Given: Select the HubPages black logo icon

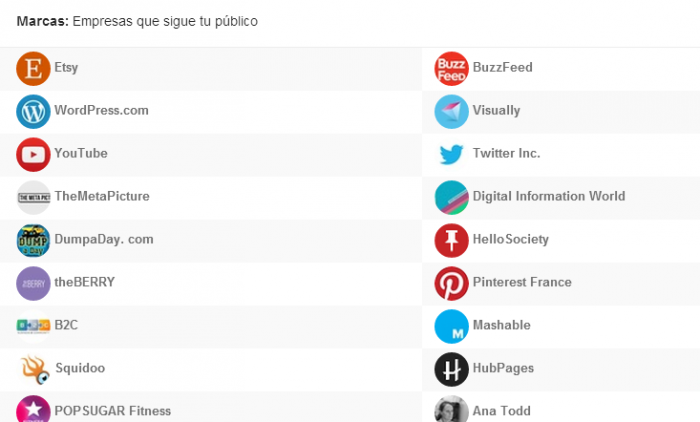Looking at the screenshot, I should tap(451, 369).
